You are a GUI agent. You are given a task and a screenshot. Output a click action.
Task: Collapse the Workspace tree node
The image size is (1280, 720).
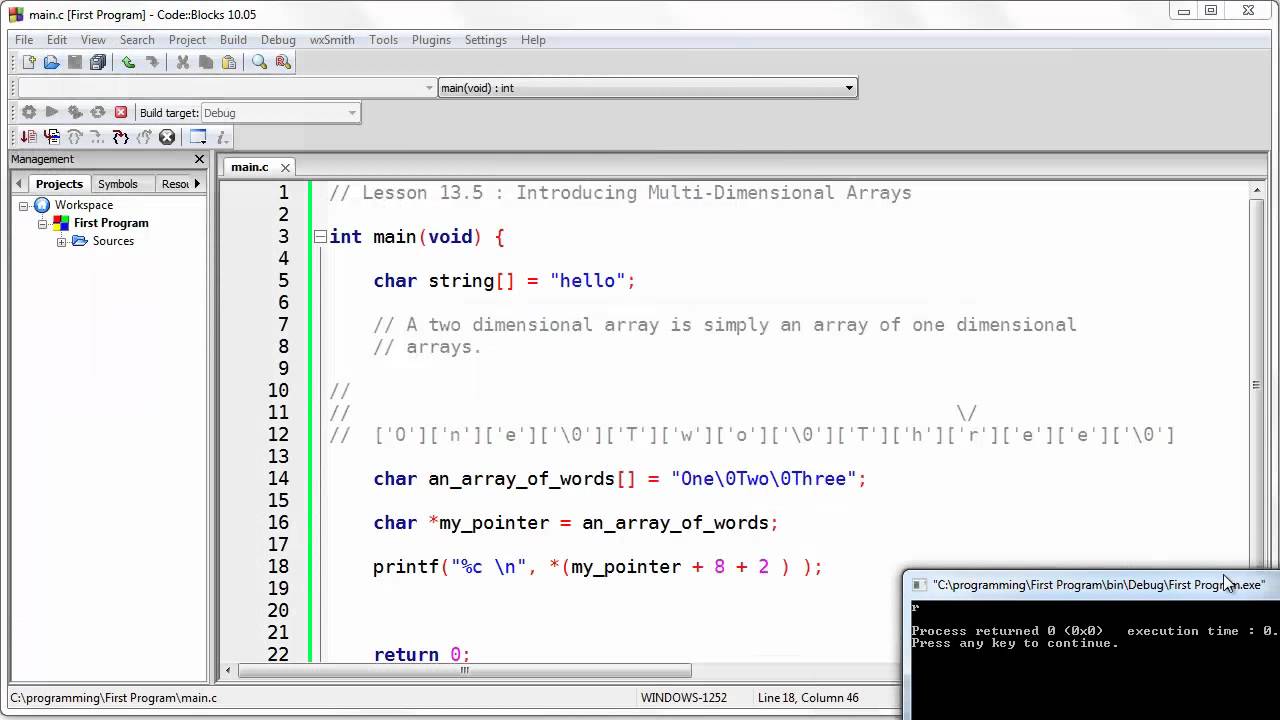coord(24,205)
